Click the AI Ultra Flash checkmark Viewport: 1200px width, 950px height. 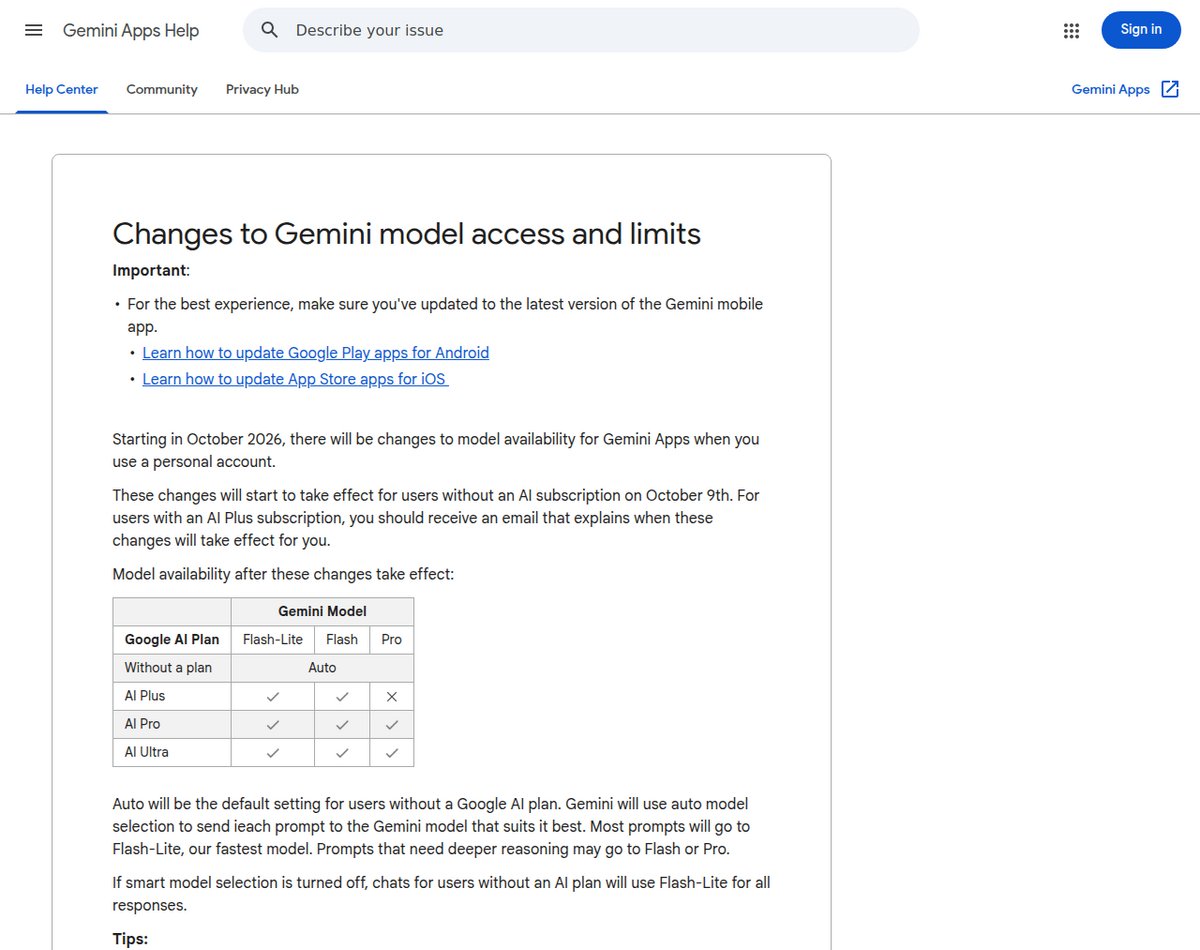tap(342, 753)
